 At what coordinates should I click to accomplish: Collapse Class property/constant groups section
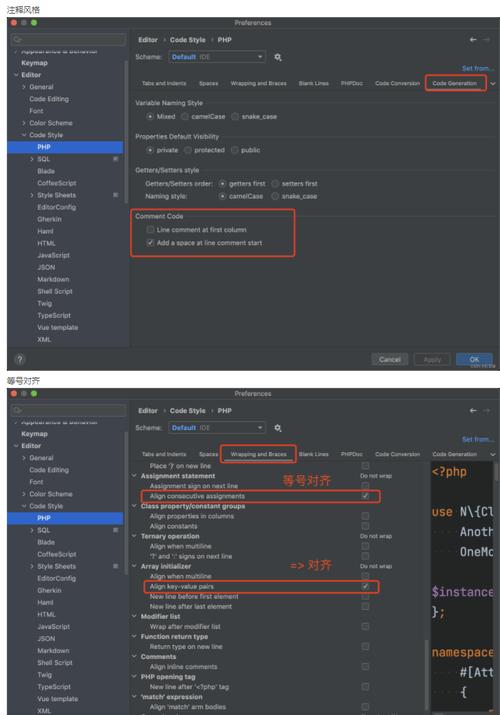(x=134, y=506)
